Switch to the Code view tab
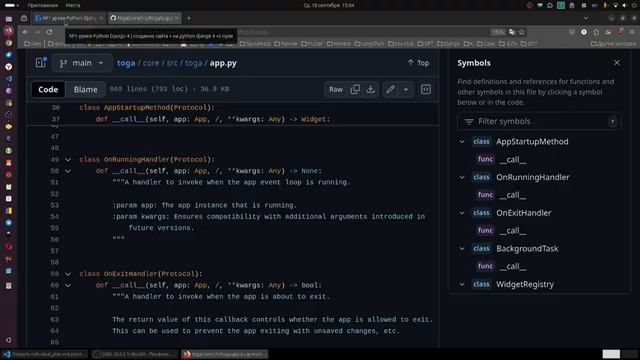Viewport: 640px width, 360px height. [48, 89]
